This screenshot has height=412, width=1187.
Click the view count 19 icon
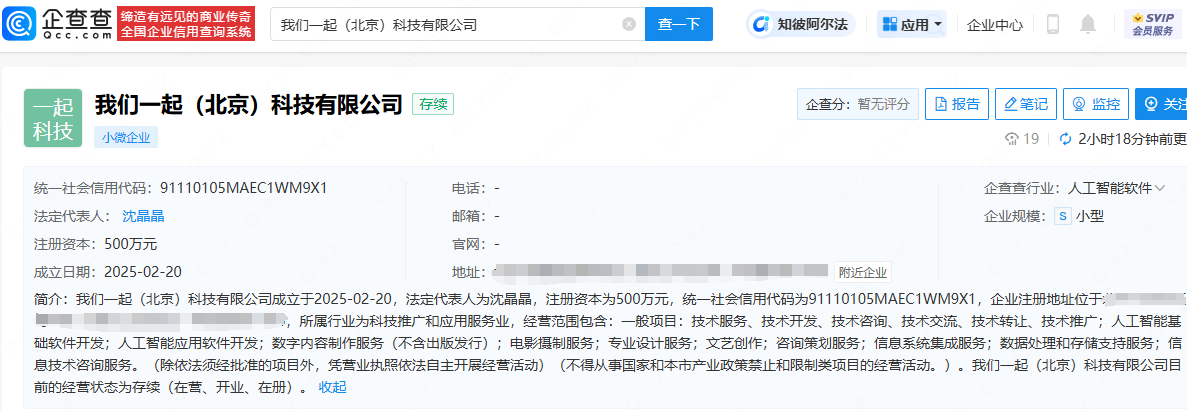1011,139
